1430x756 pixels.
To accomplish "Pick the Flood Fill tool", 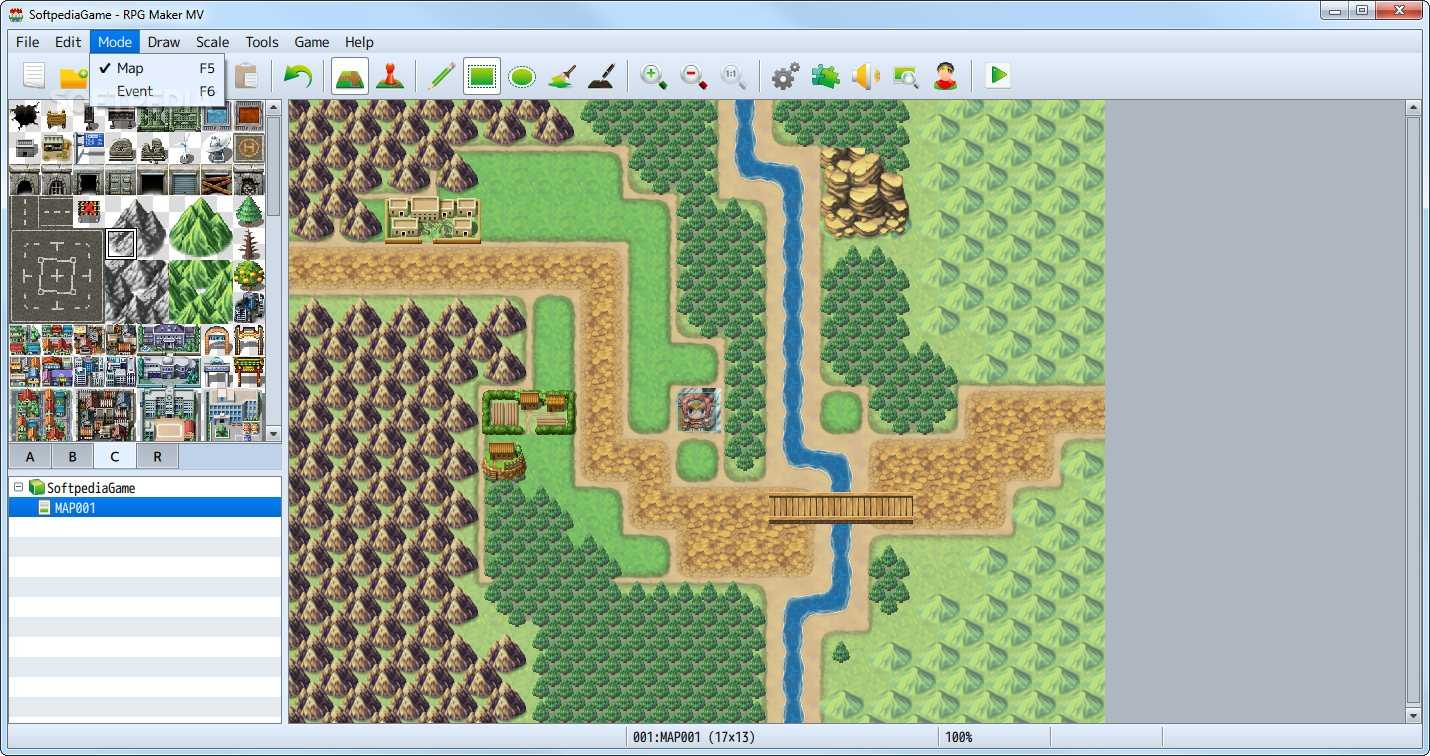I will 562,76.
